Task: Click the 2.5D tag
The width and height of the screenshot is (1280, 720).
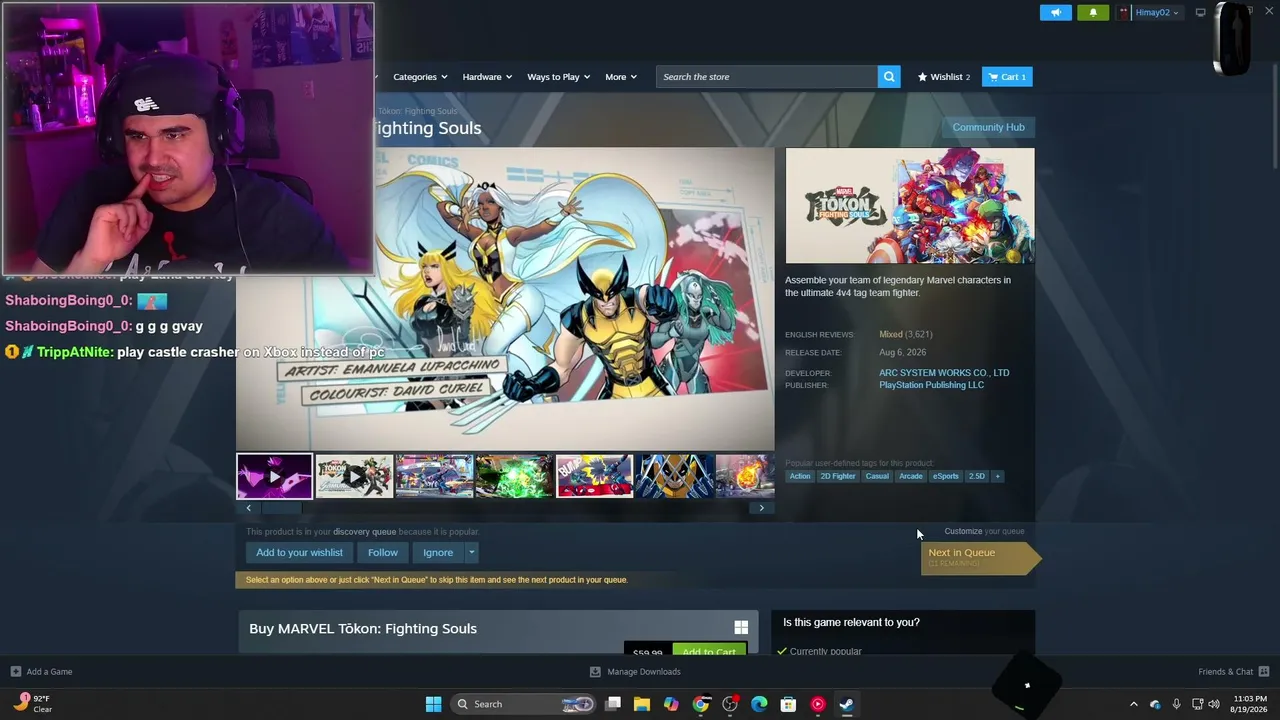Action: coord(977,476)
